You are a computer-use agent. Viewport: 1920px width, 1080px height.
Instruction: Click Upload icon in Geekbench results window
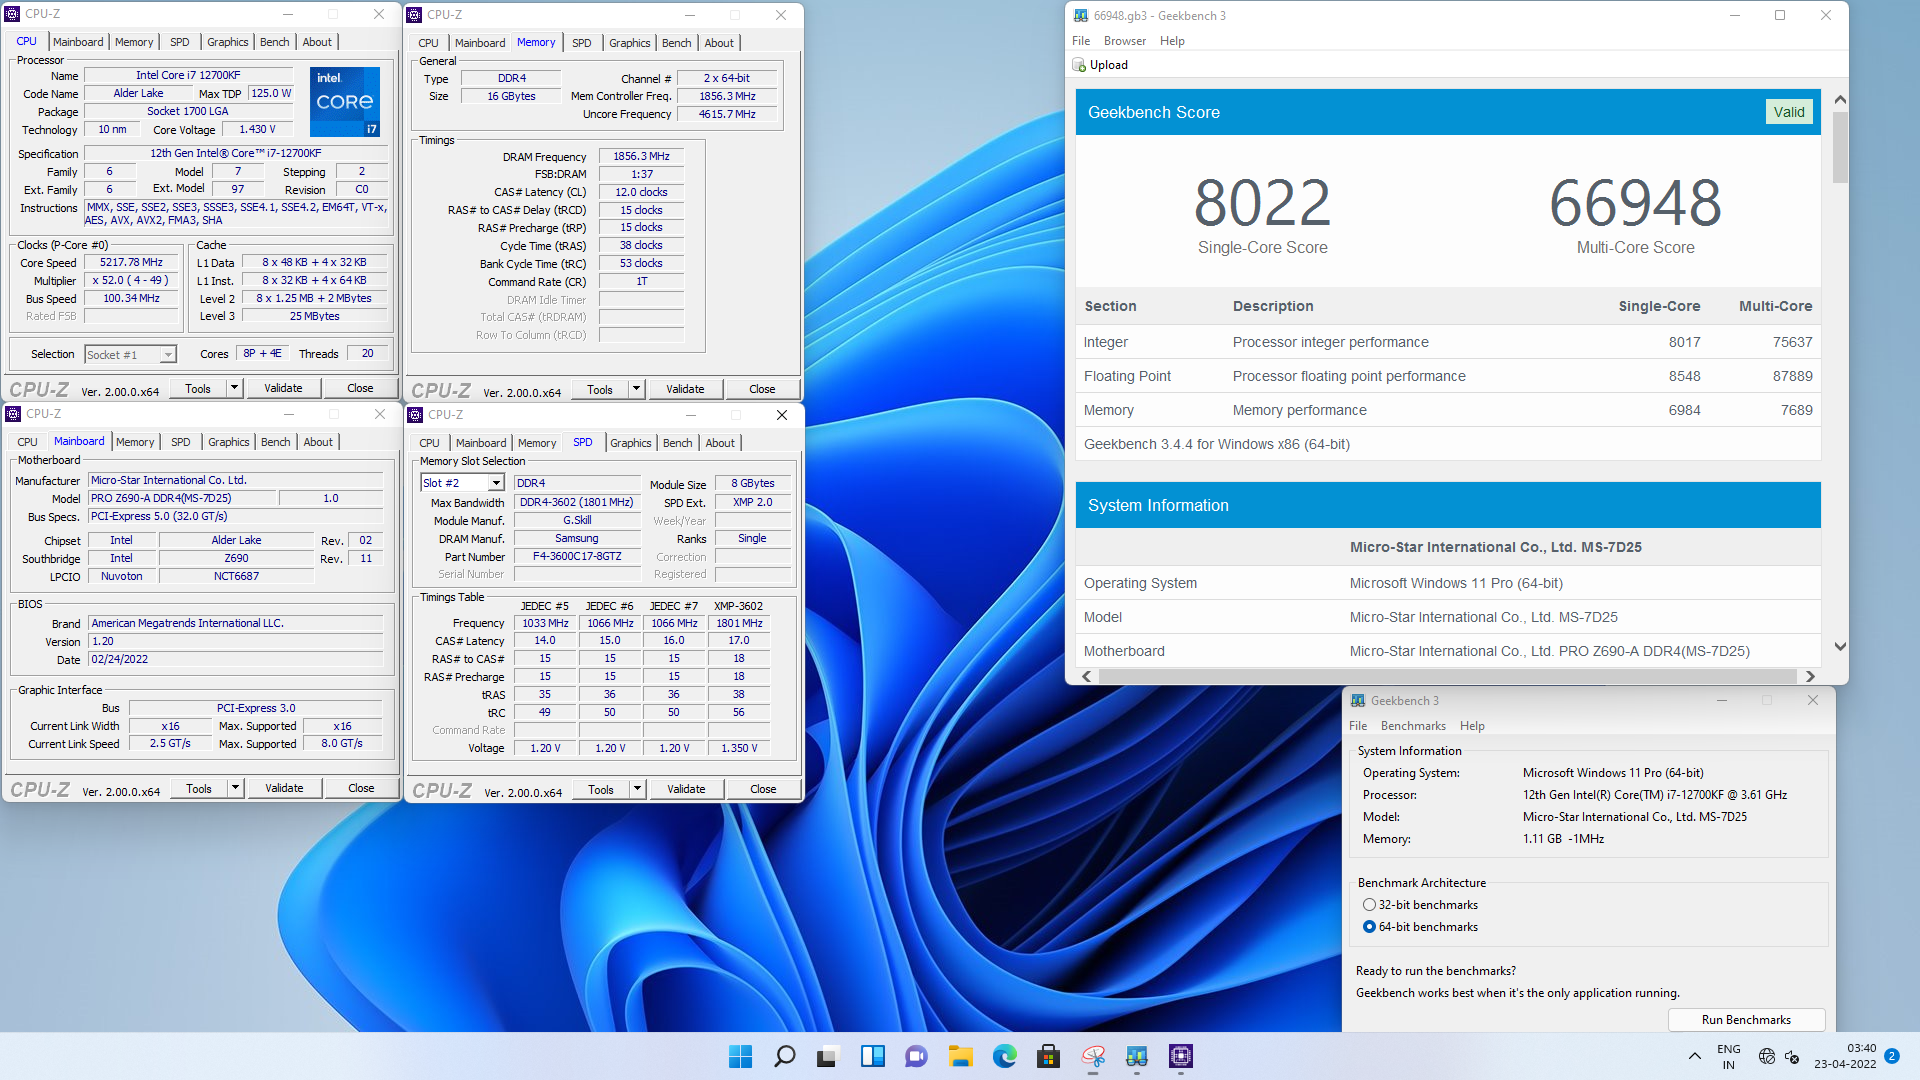tap(1080, 65)
